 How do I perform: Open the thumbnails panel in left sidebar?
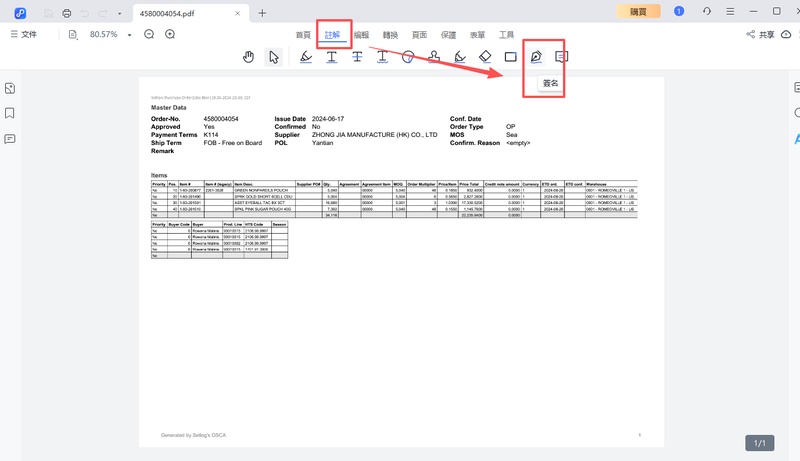(x=10, y=89)
